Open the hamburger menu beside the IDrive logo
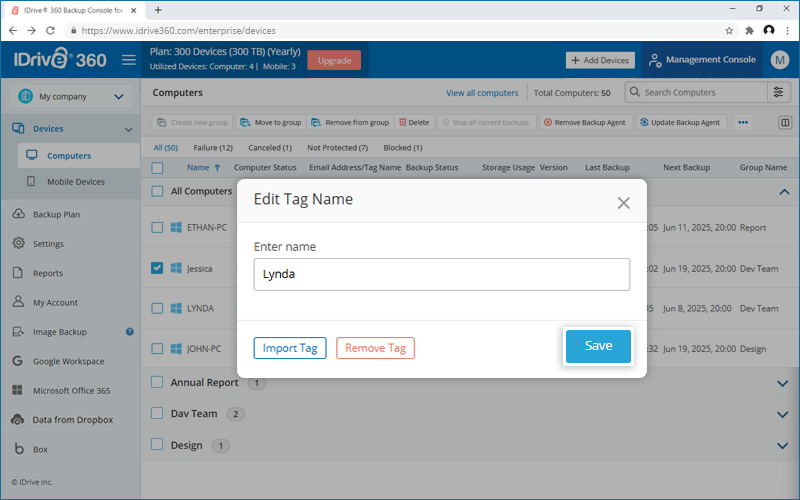Viewport: 800px width, 500px height. pos(129,60)
